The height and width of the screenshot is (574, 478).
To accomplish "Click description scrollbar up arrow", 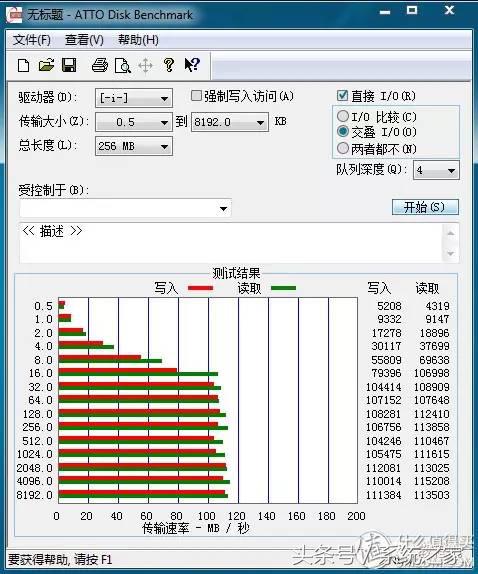I will (x=451, y=233).
